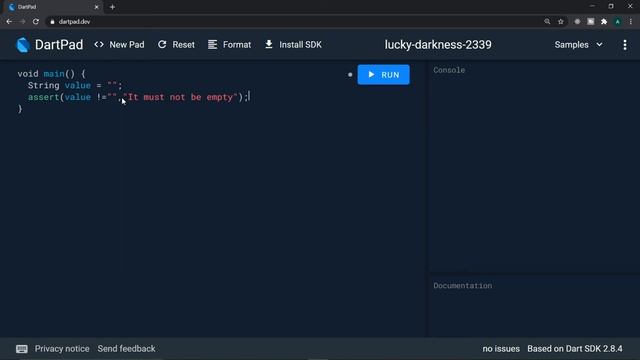Run the Dart program
The height and width of the screenshot is (360, 640).
383,75
